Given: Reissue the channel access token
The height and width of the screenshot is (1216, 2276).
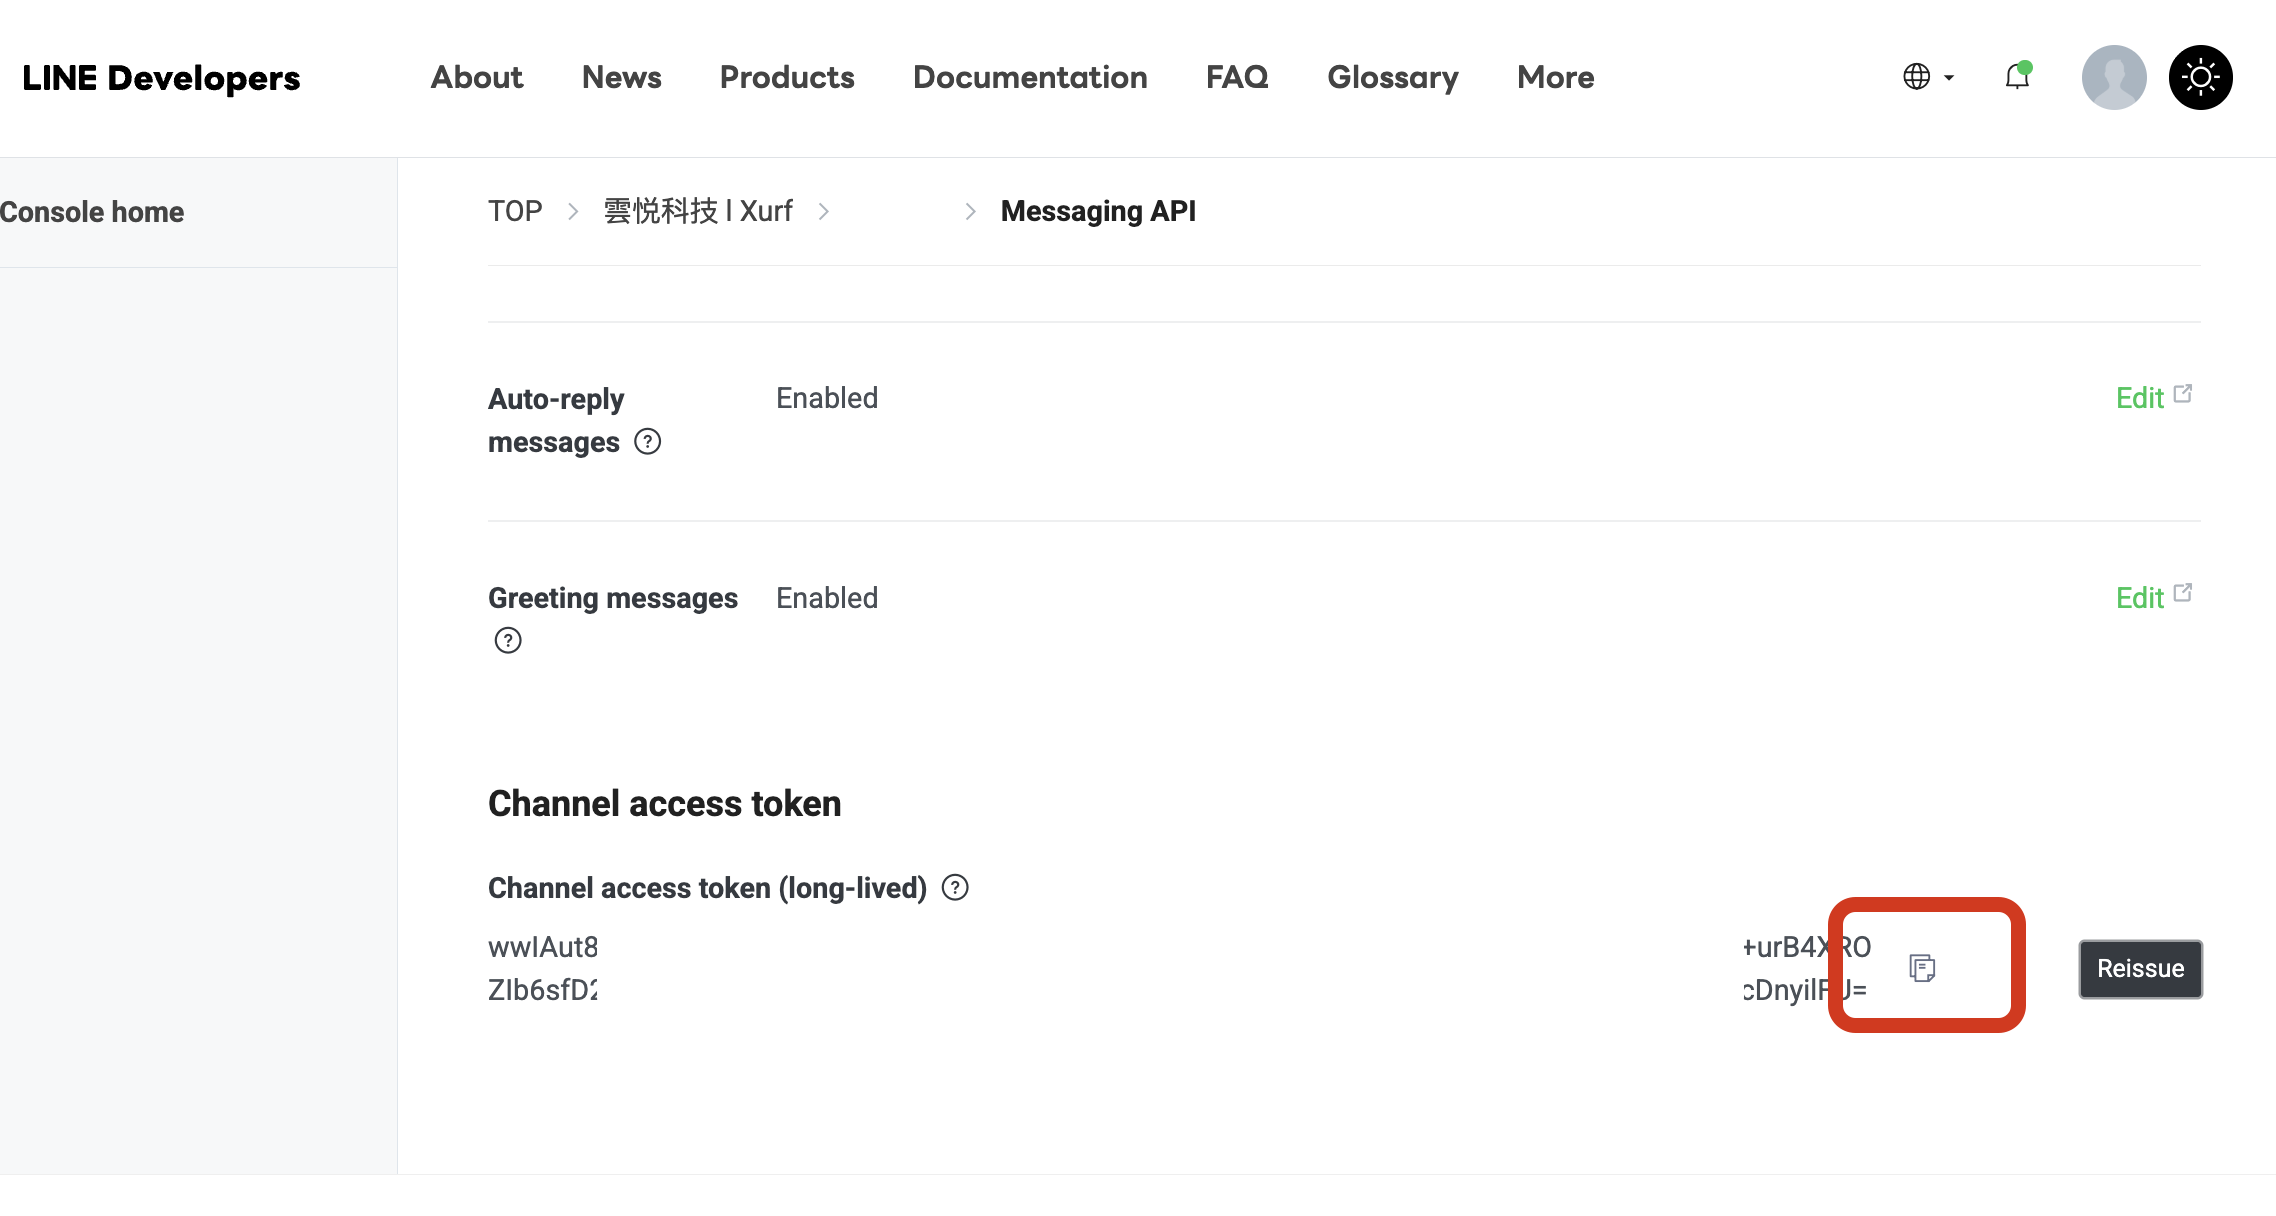Looking at the screenshot, I should point(2140,968).
